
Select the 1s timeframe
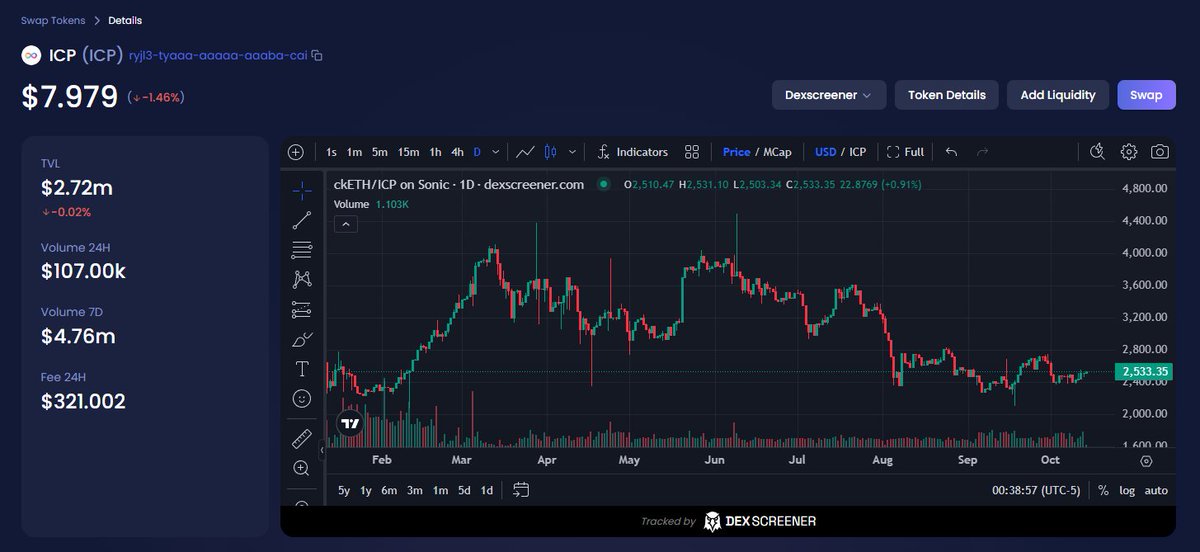[x=332, y=152]
